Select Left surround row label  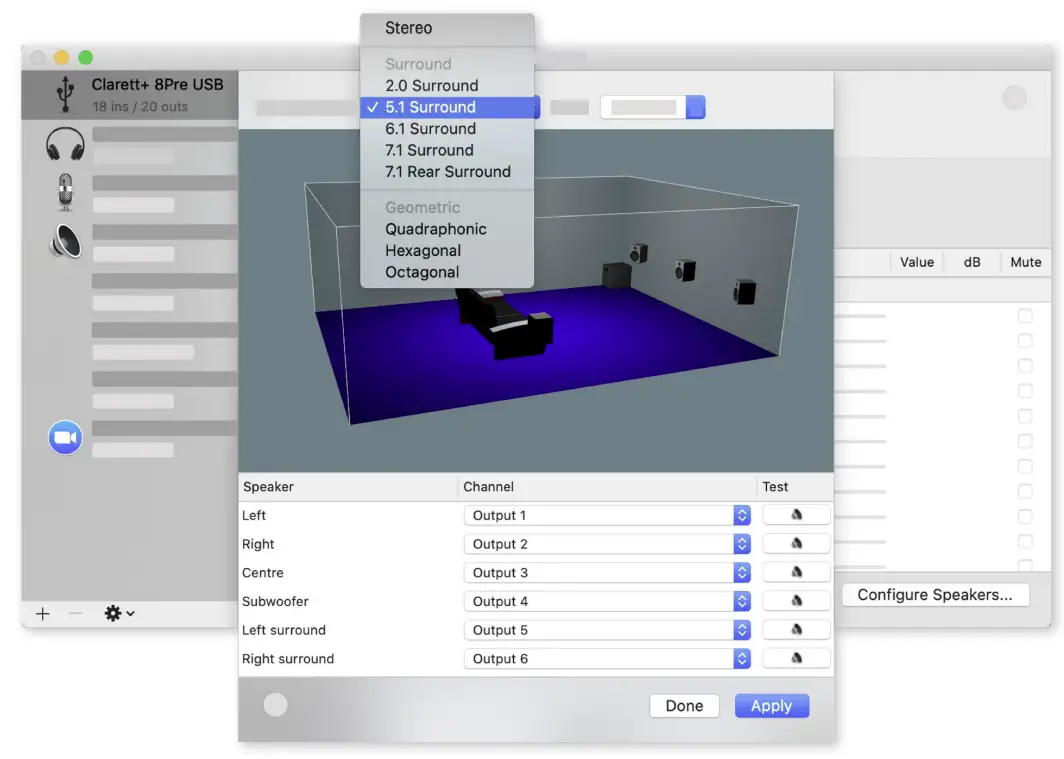point(284,630)
